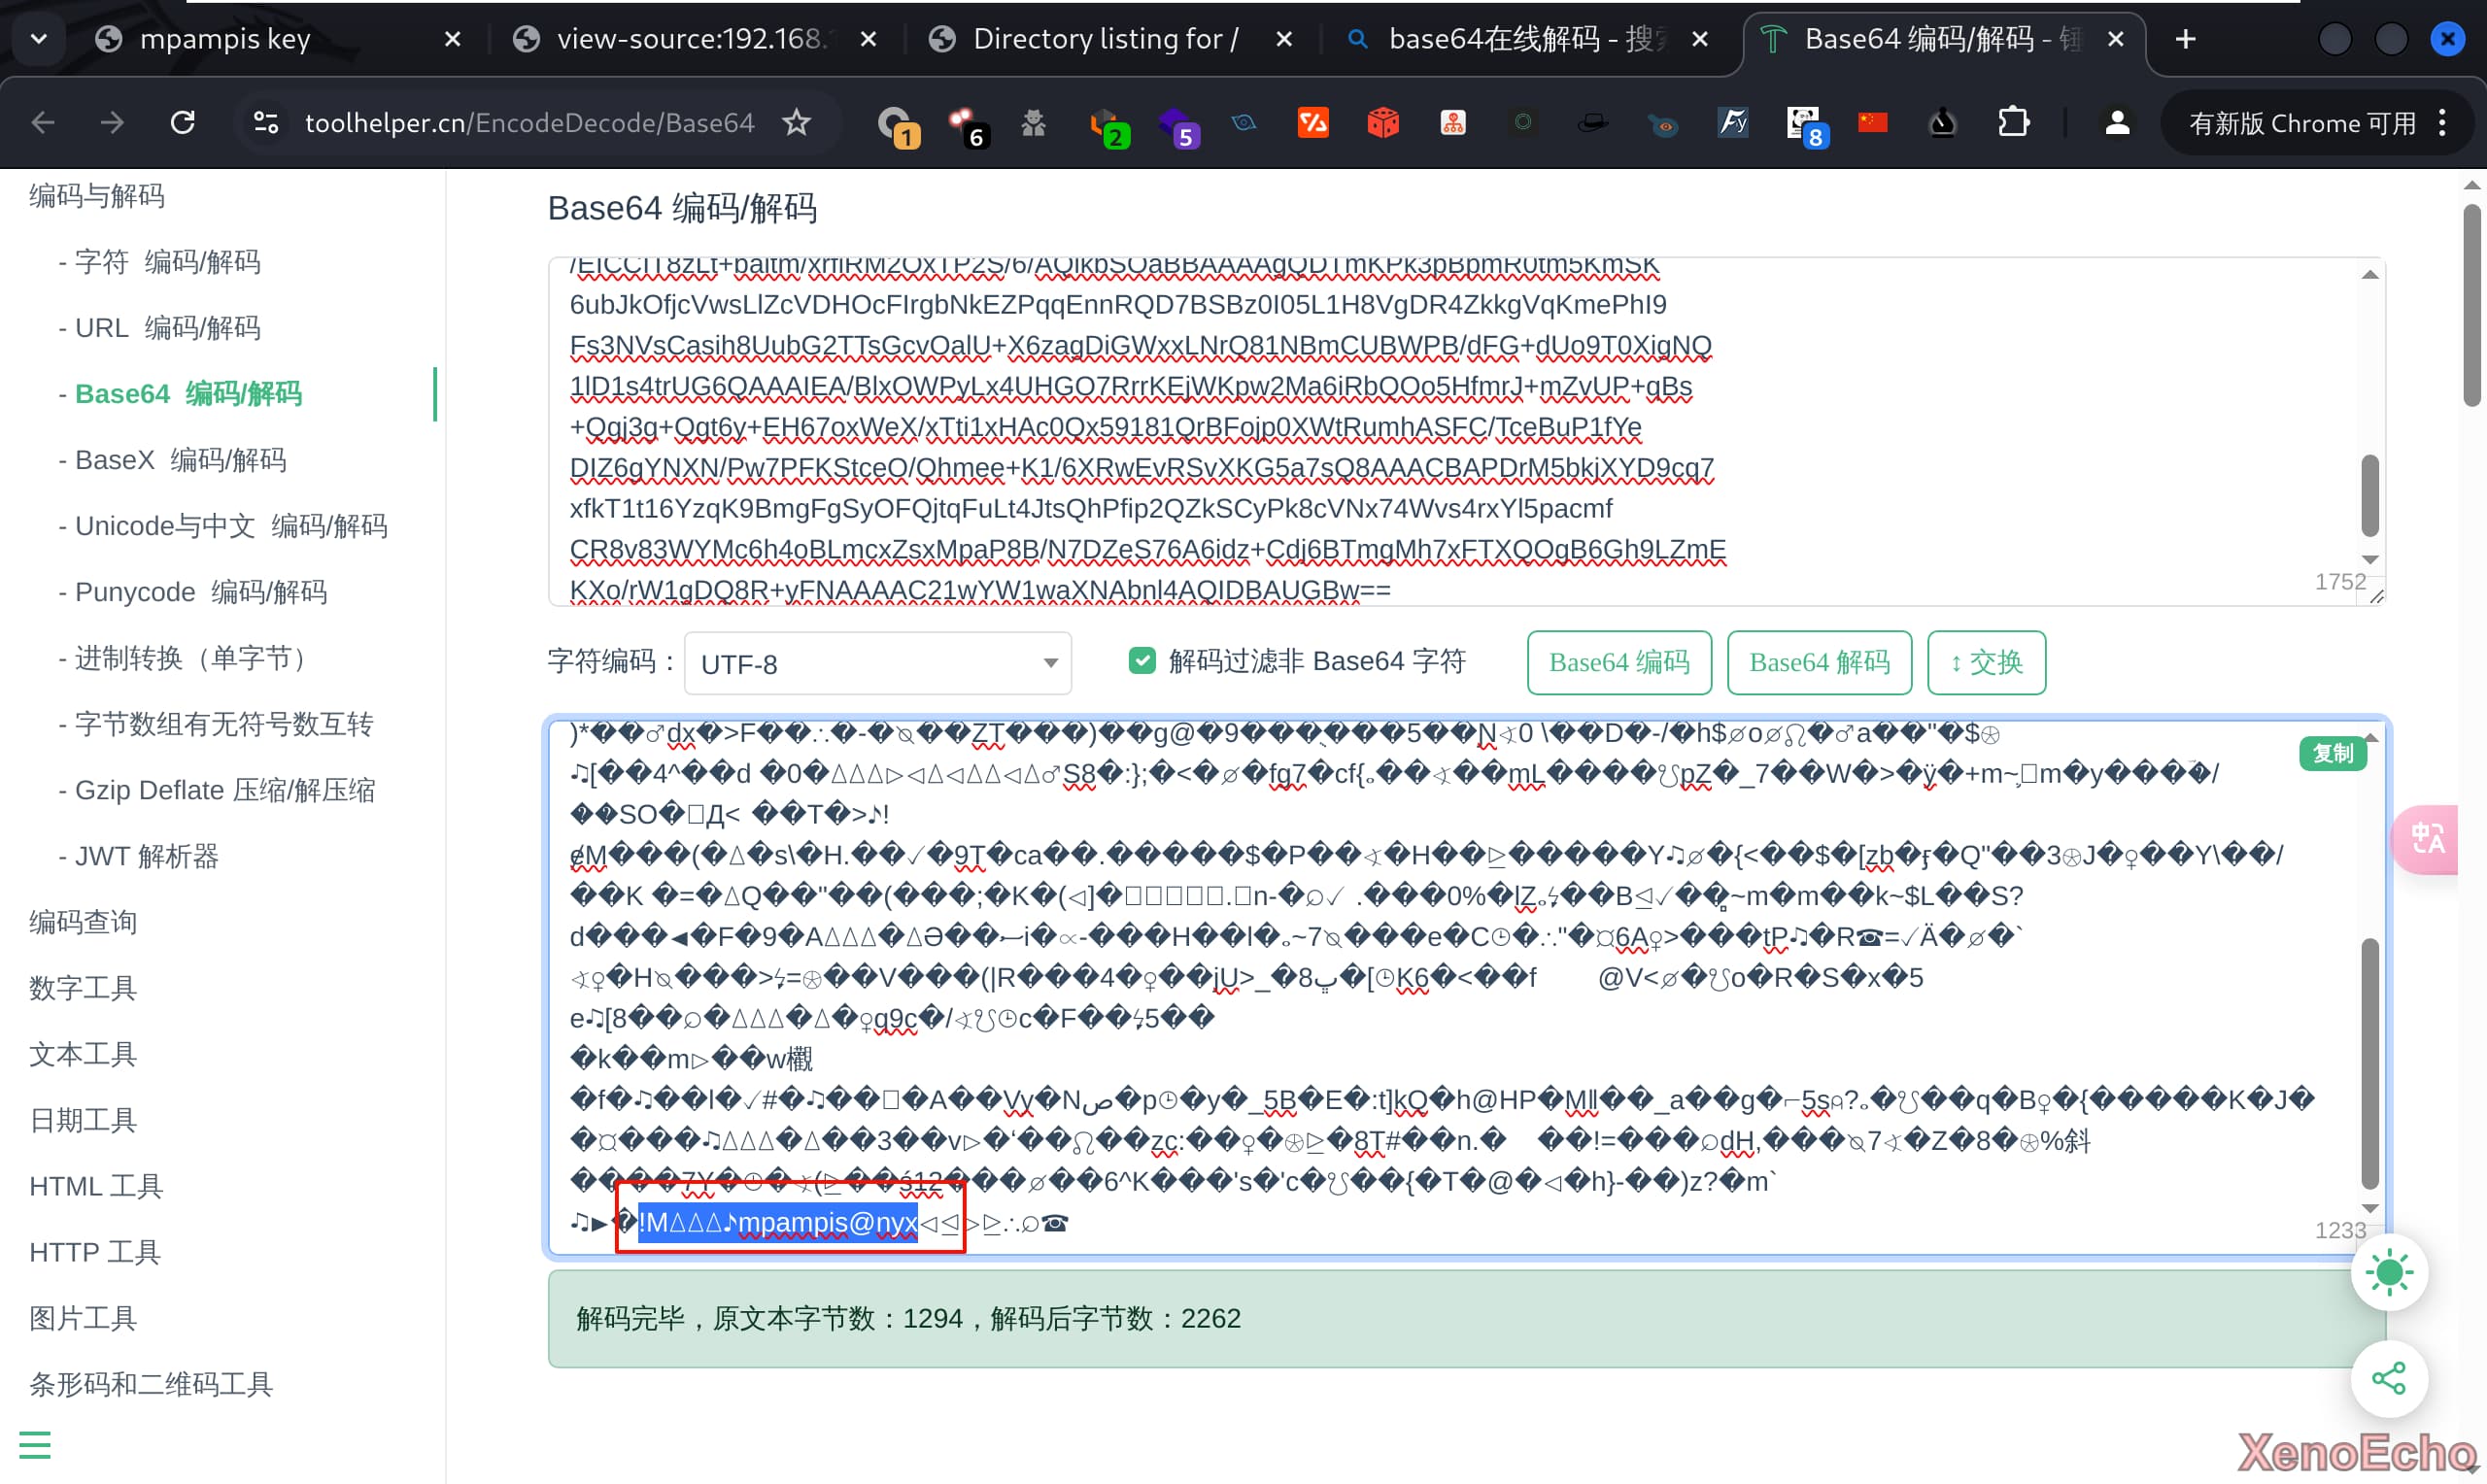Toggle the sun-shaped theme switch
Viewport: 2487px width, 1484px height.
coord(2389,1272)
